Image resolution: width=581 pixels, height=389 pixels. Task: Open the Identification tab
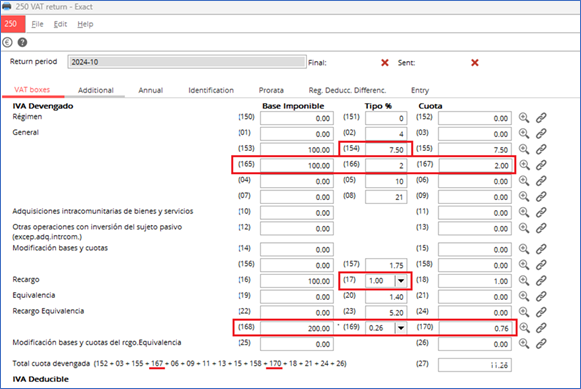pyautogui.click(x=211, y=90)
